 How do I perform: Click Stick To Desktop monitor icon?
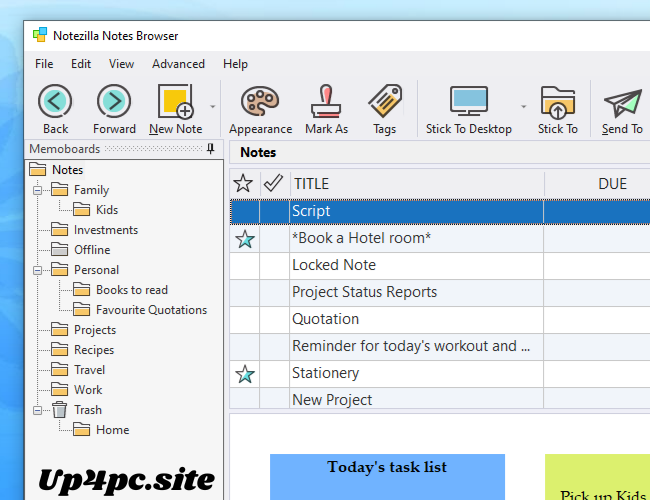[469, 101]
